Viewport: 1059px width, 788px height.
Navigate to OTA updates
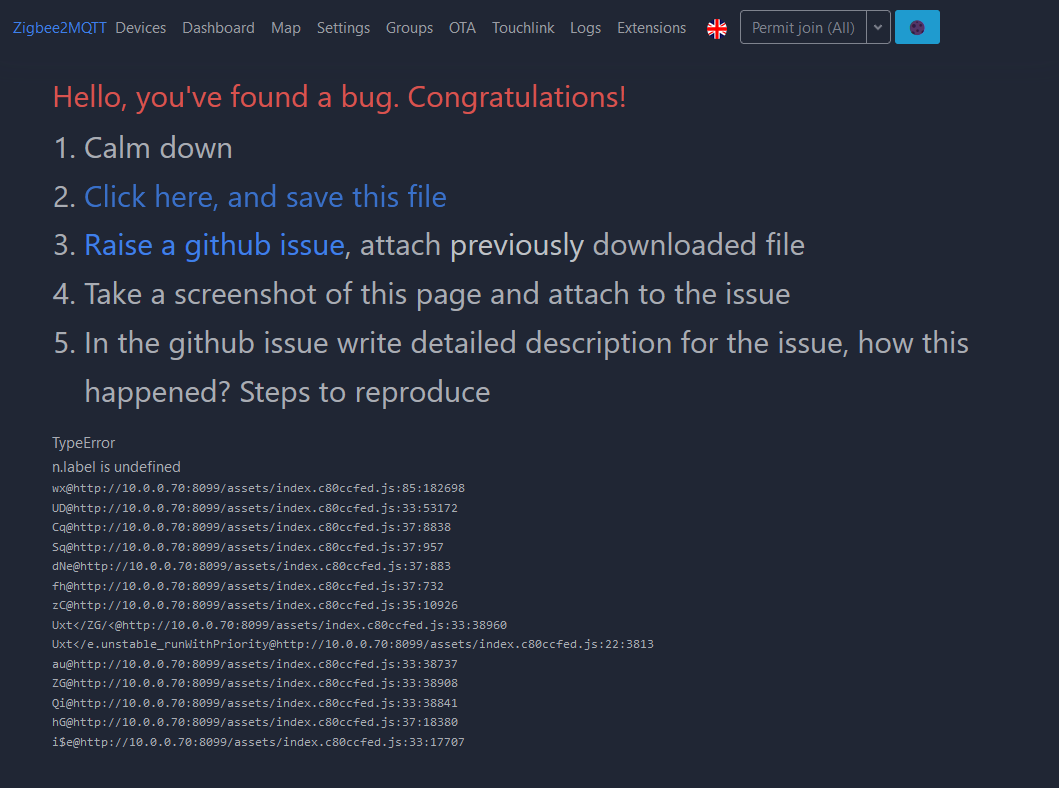(x=462, y=28)
